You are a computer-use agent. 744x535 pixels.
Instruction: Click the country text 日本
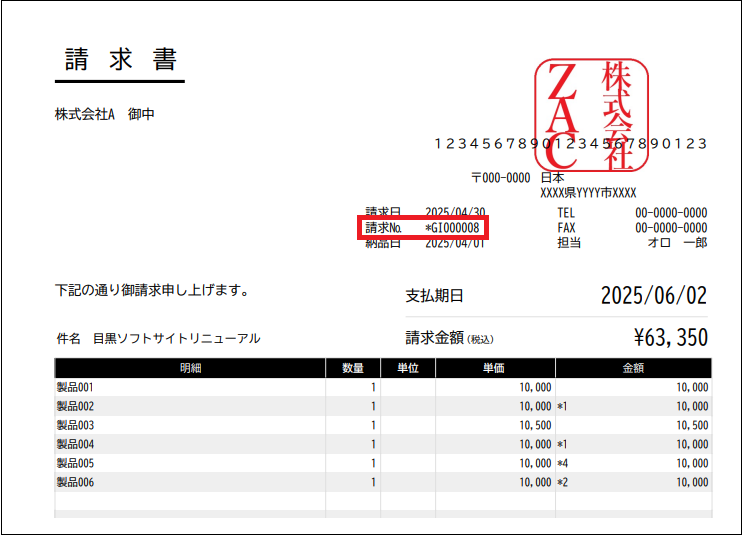[552, 178]
